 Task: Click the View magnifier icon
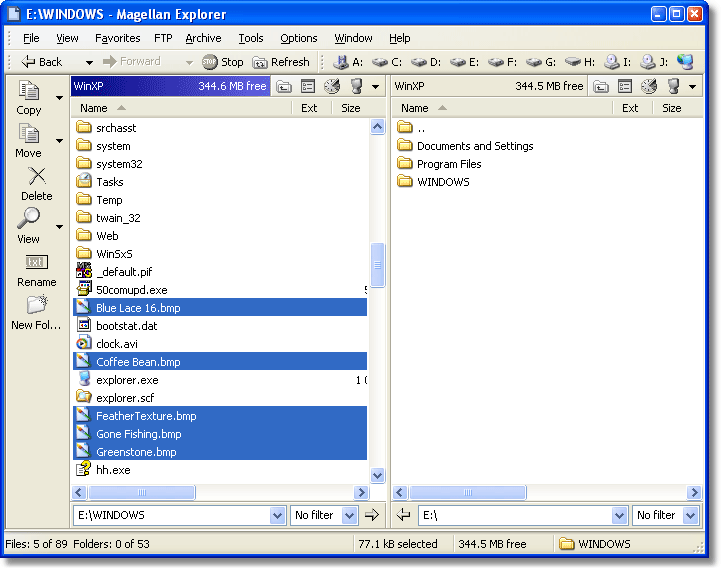coord(28,220)
